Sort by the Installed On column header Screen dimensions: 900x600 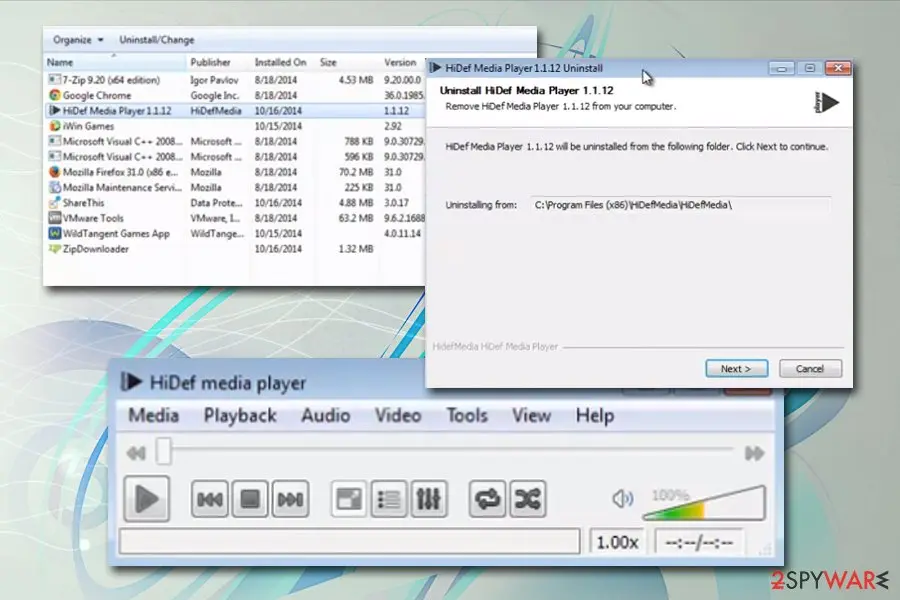[x=283, y=62]
